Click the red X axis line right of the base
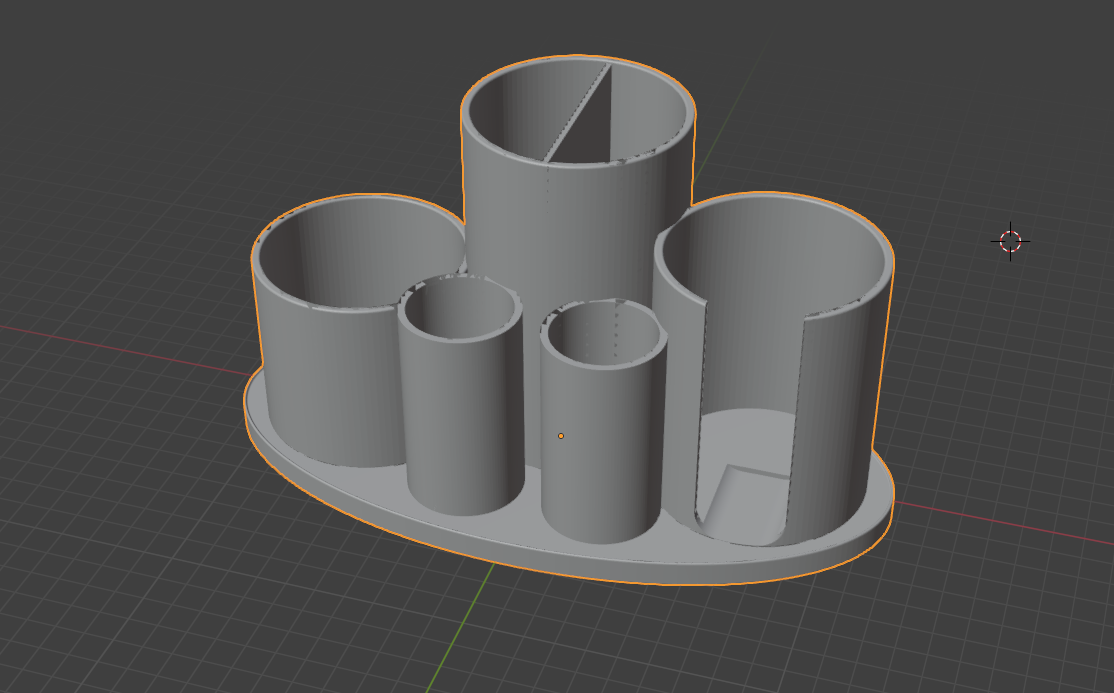This screenshot has width=1114, height=693. click(x=1003, y=522)
